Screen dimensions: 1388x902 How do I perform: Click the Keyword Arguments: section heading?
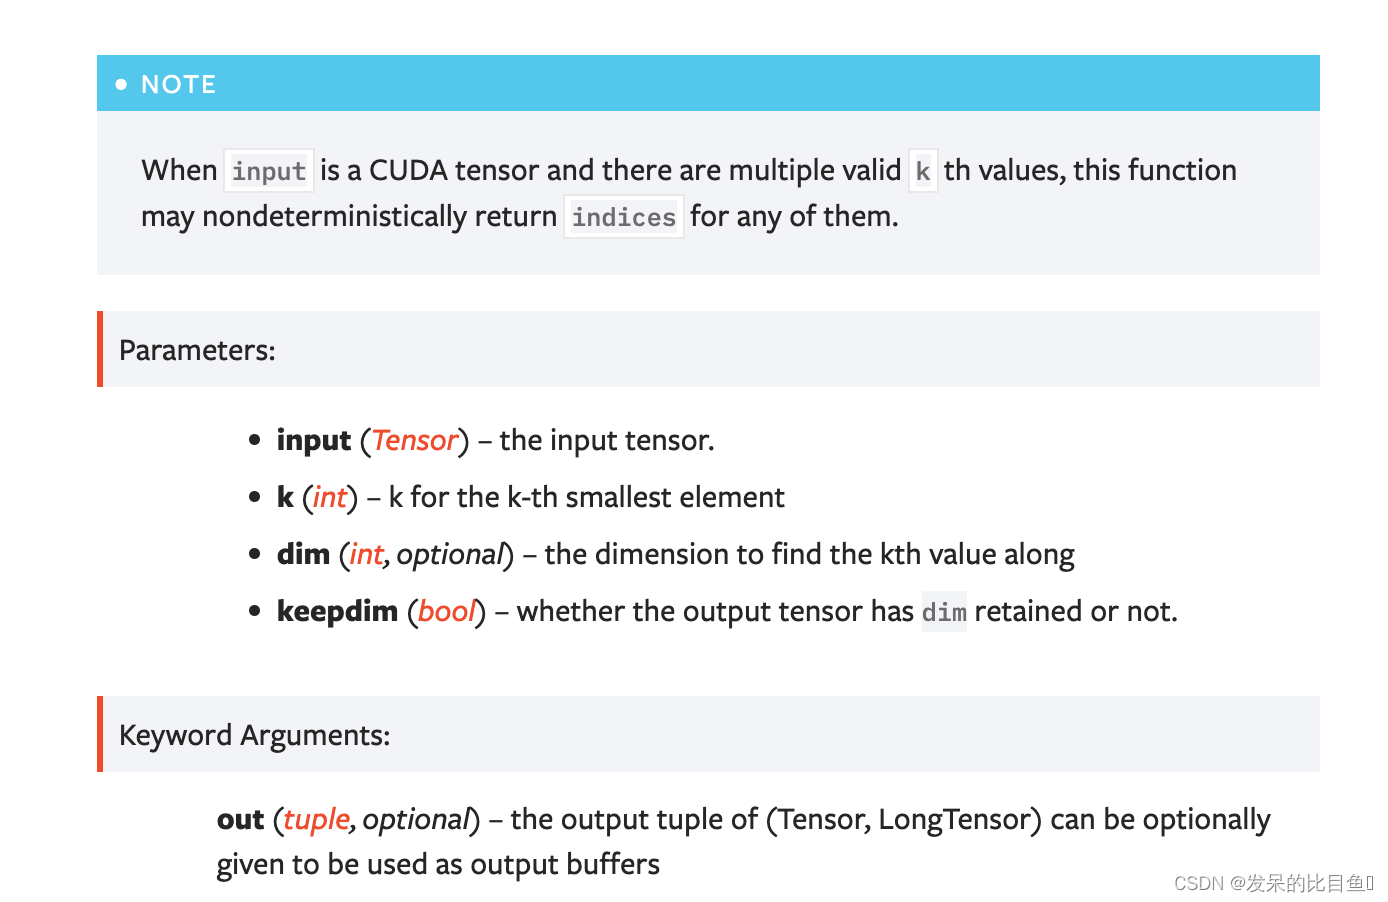[254, 735]
